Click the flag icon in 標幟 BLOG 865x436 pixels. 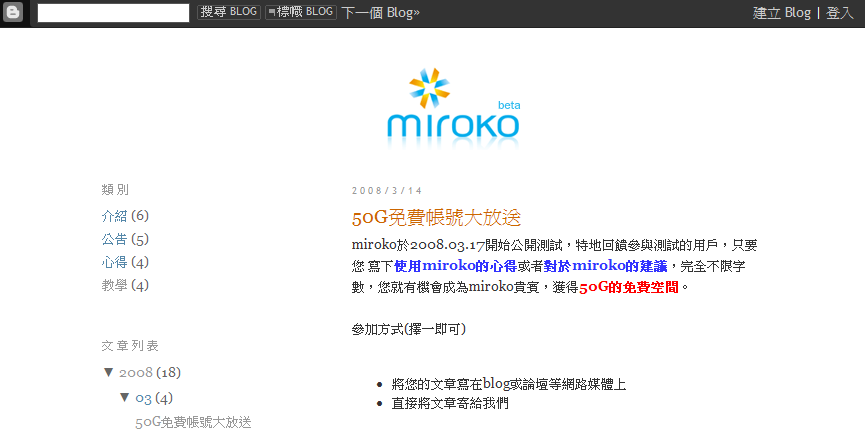pos(272,12)
